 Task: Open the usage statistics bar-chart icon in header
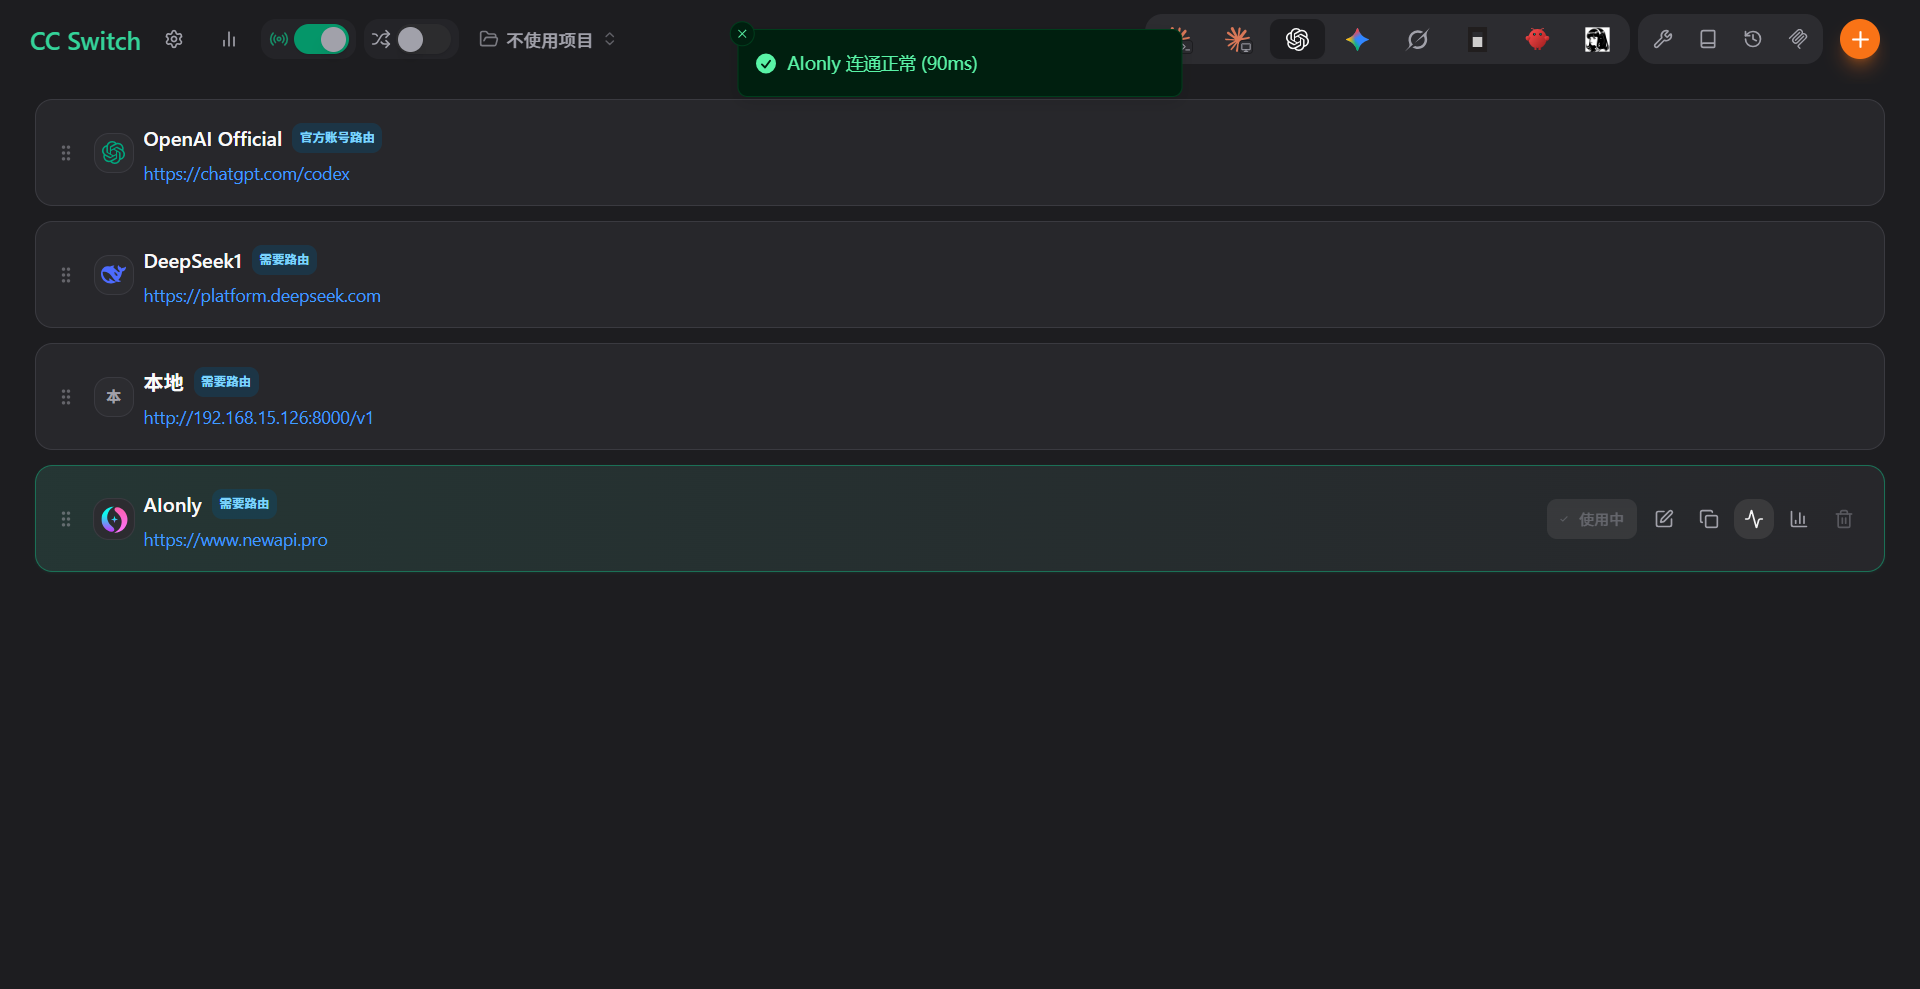(x=229, y=39)
